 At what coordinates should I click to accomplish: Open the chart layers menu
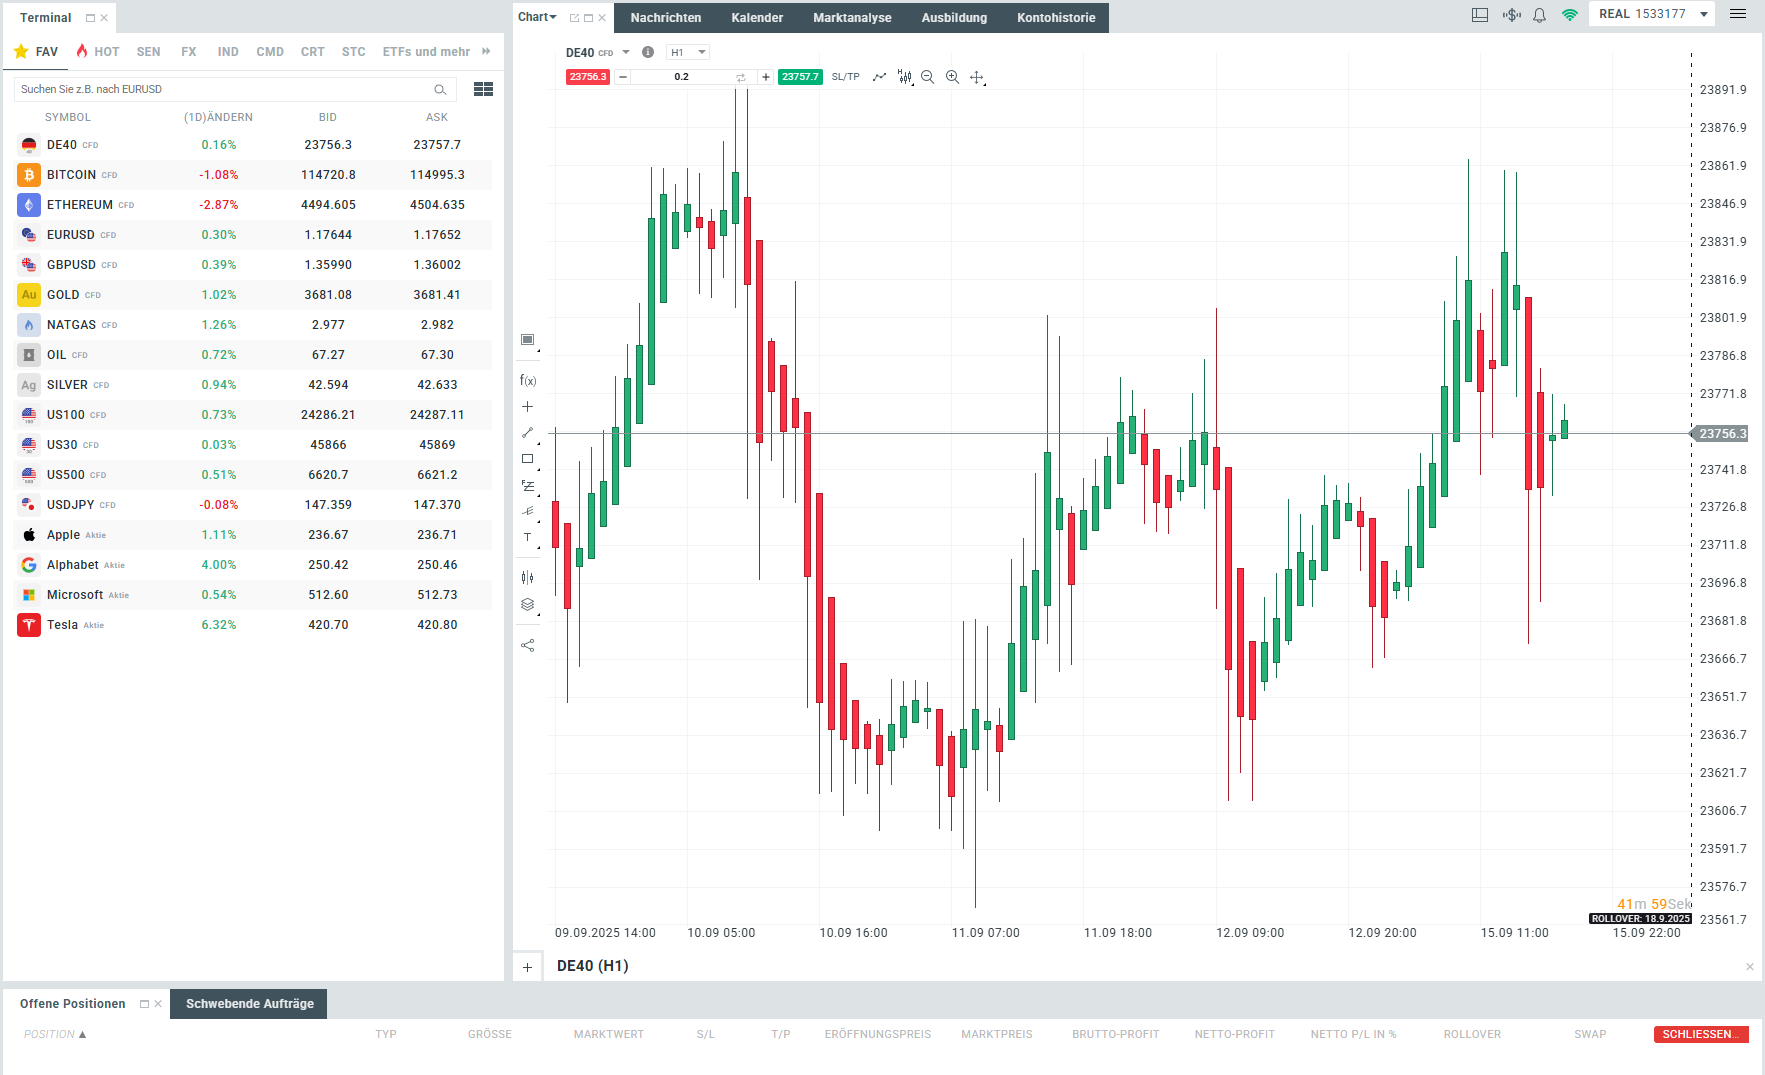[x=528, y=604]
